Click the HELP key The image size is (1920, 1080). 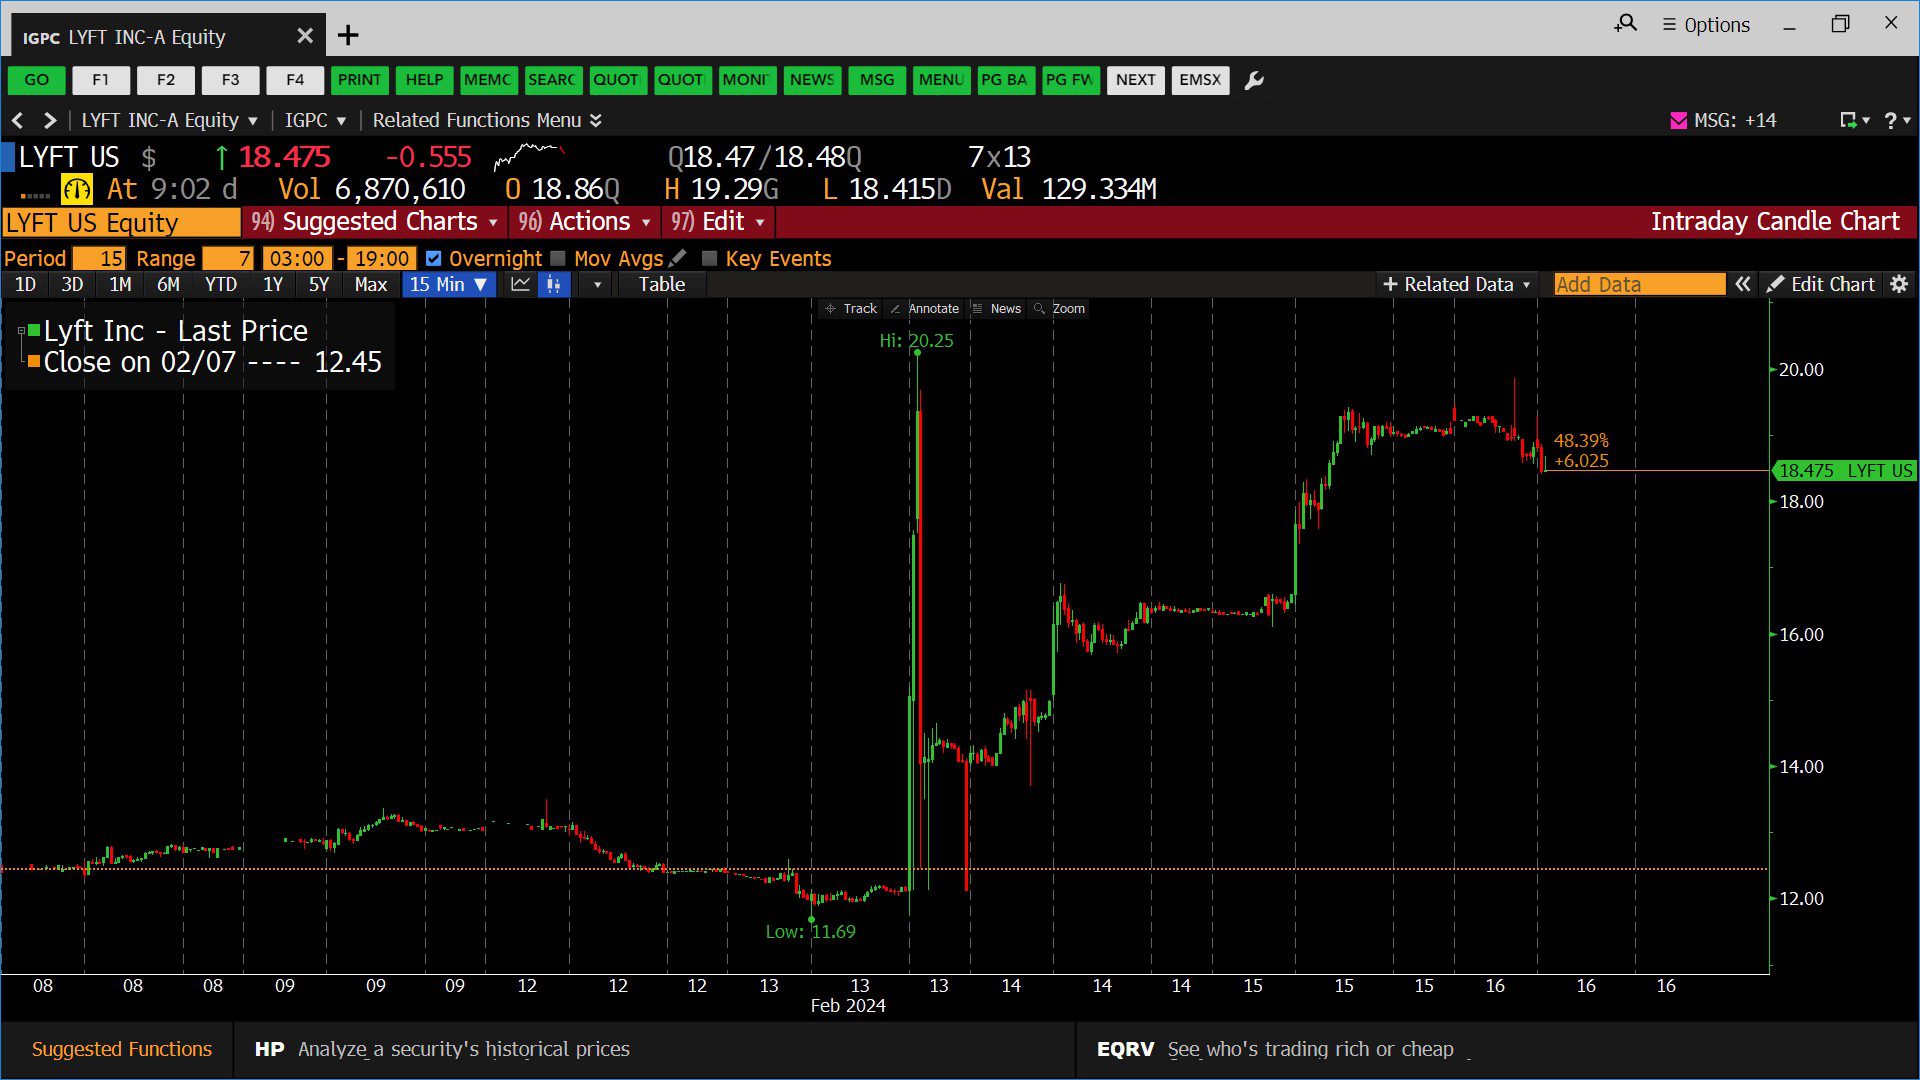(424, 80)
